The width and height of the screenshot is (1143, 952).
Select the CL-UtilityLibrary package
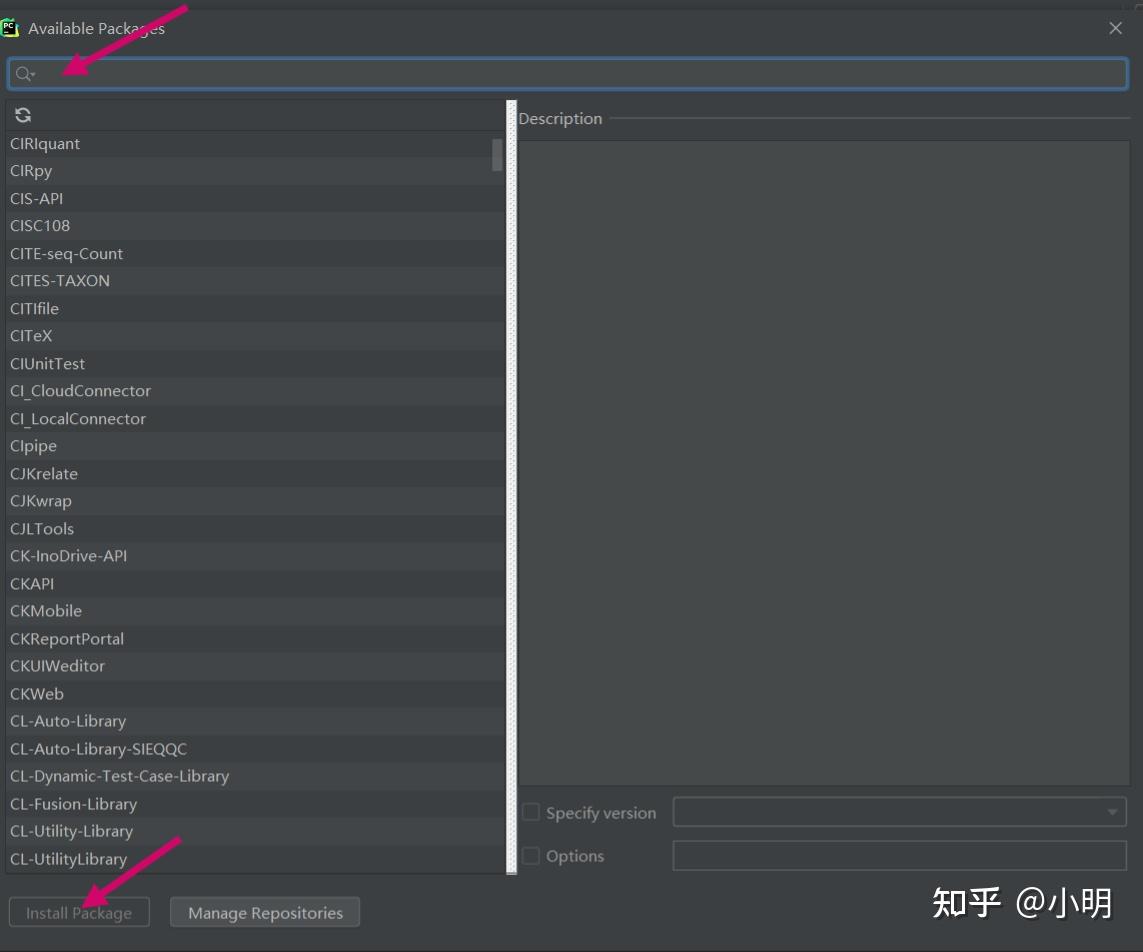click(x=255, y=859)
